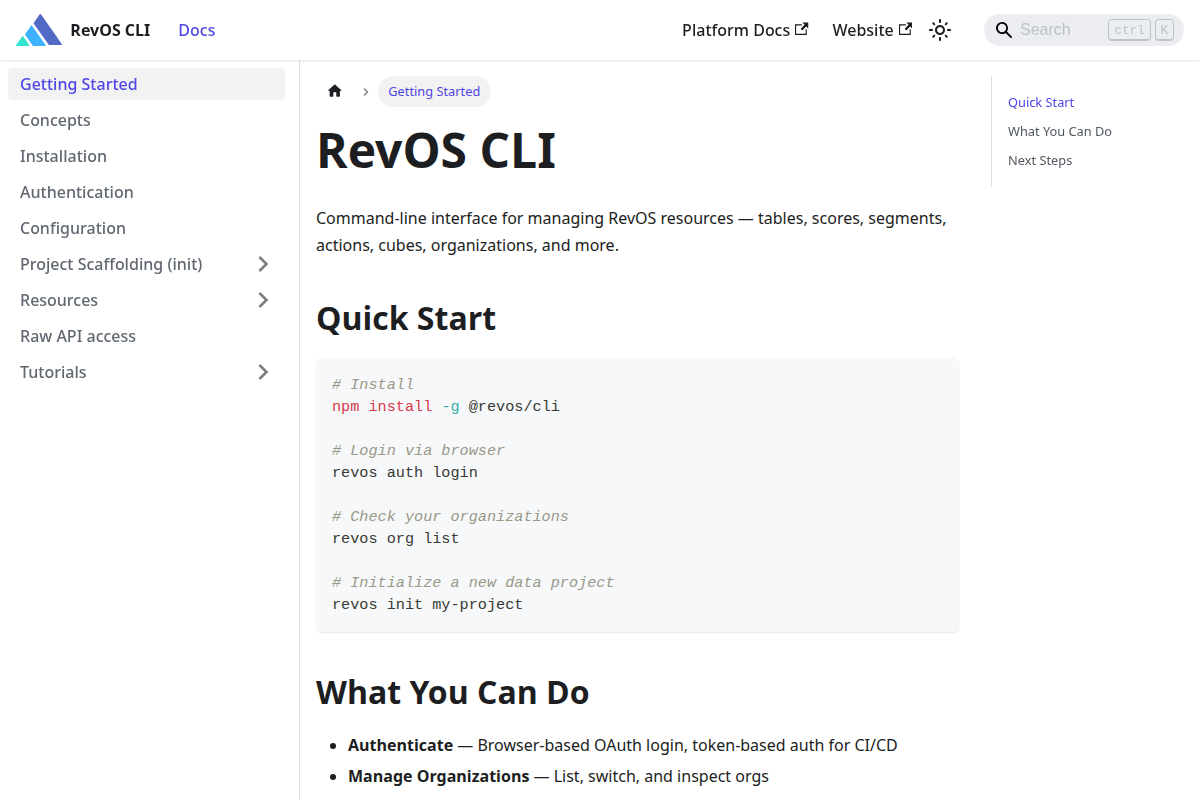Click the 'npm install -g @revos/cli' code line
The image size is (1200, 800).
[446, 406]
